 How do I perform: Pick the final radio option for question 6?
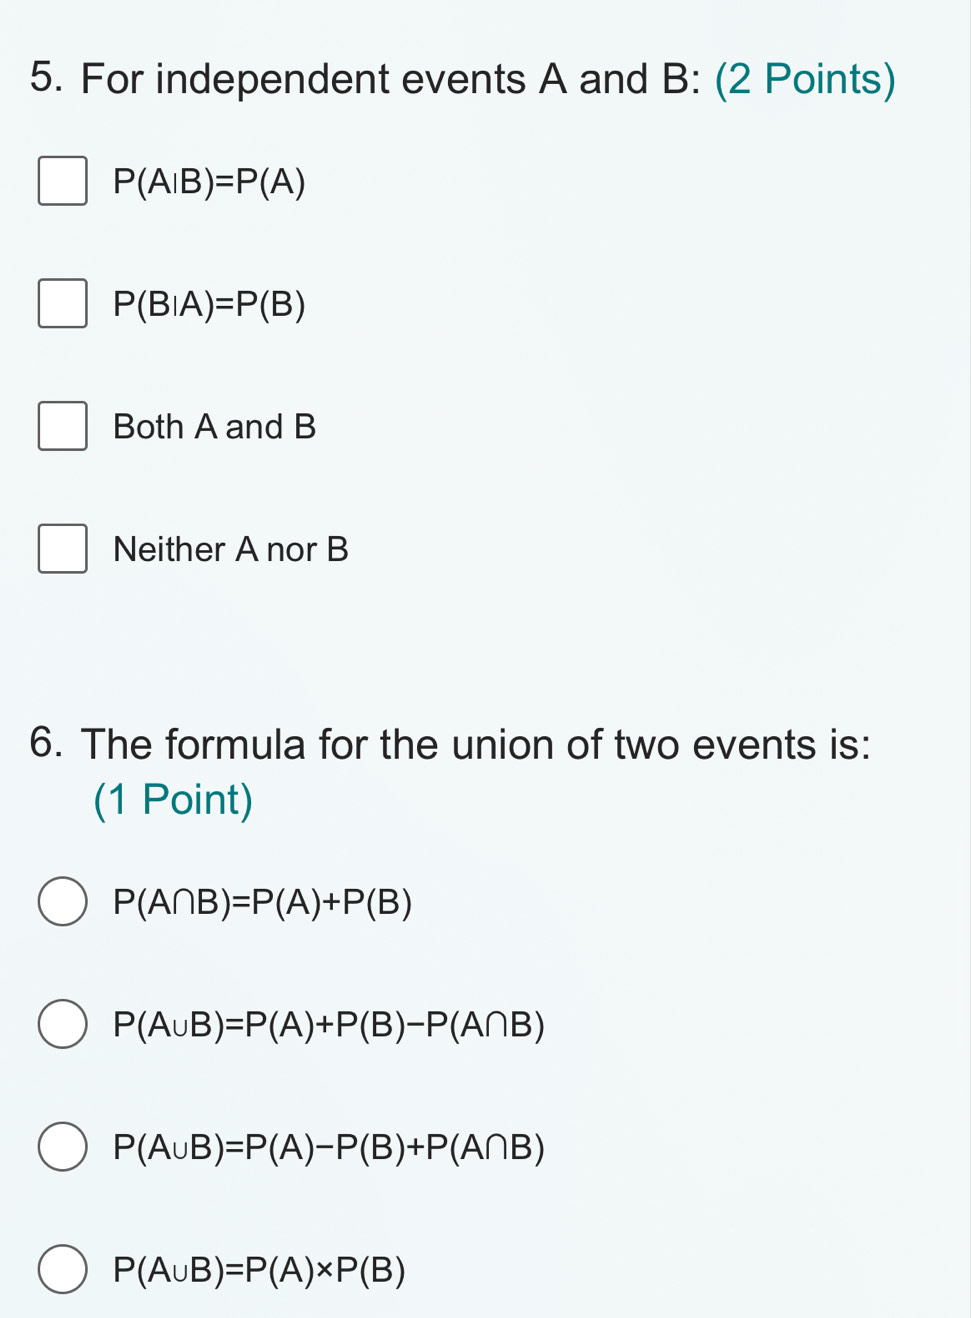point(61,1270)
